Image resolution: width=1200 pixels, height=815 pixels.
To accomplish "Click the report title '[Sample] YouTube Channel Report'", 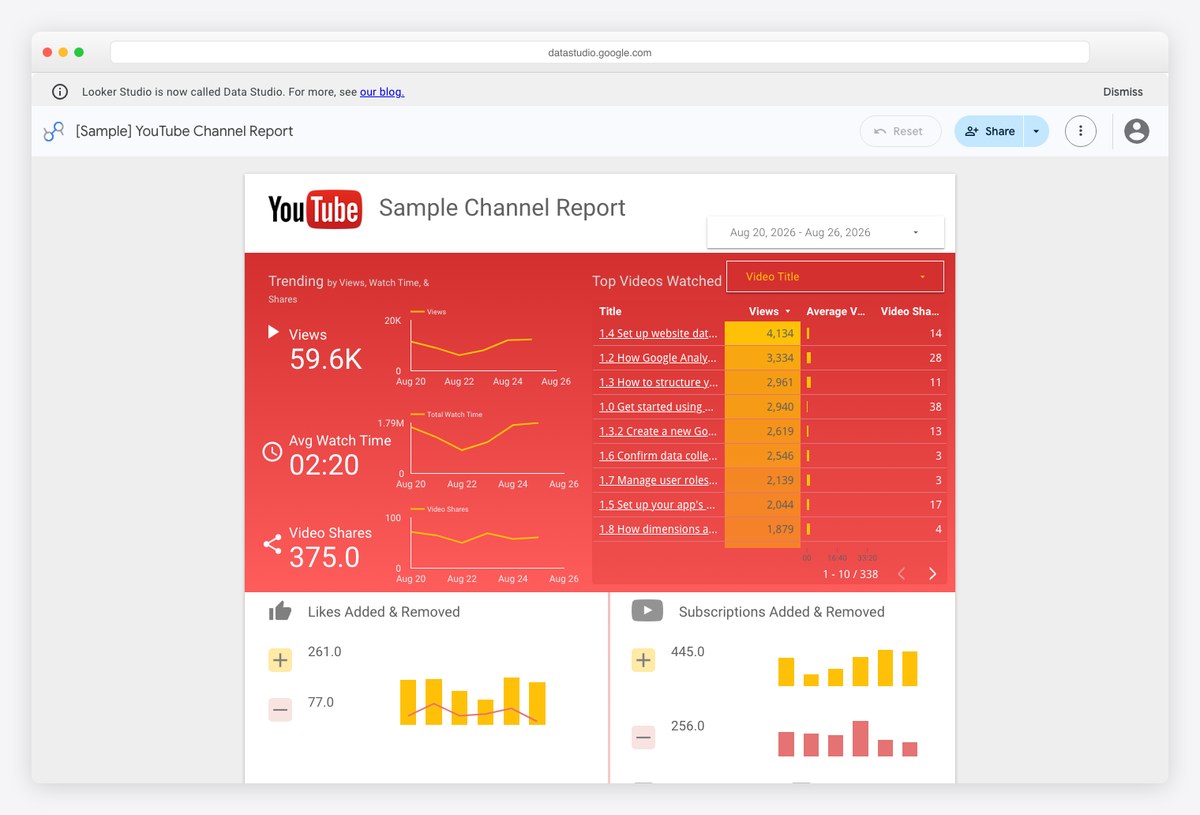I will pyautogui.click(x=184, y=131).
